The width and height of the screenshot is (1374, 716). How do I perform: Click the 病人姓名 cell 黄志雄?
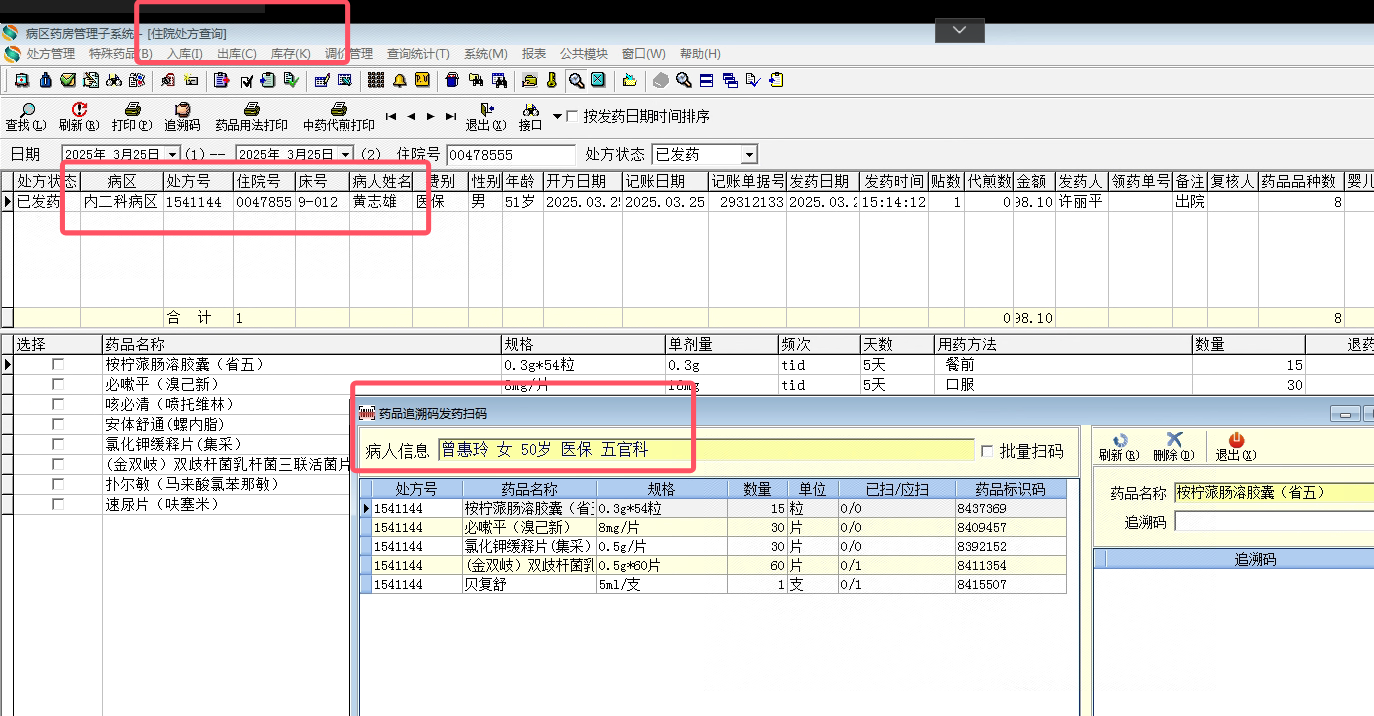(x=381, y=201)
